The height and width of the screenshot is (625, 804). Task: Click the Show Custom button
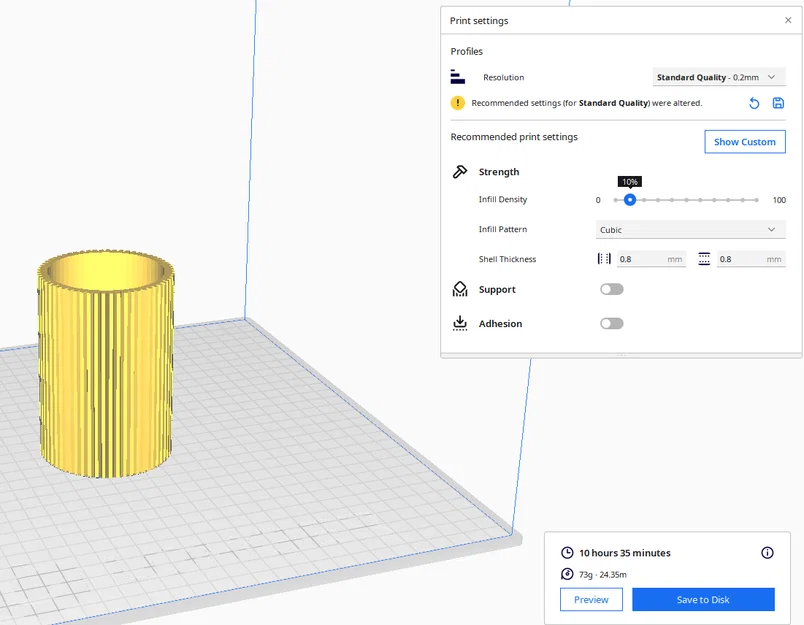[744, 141]
